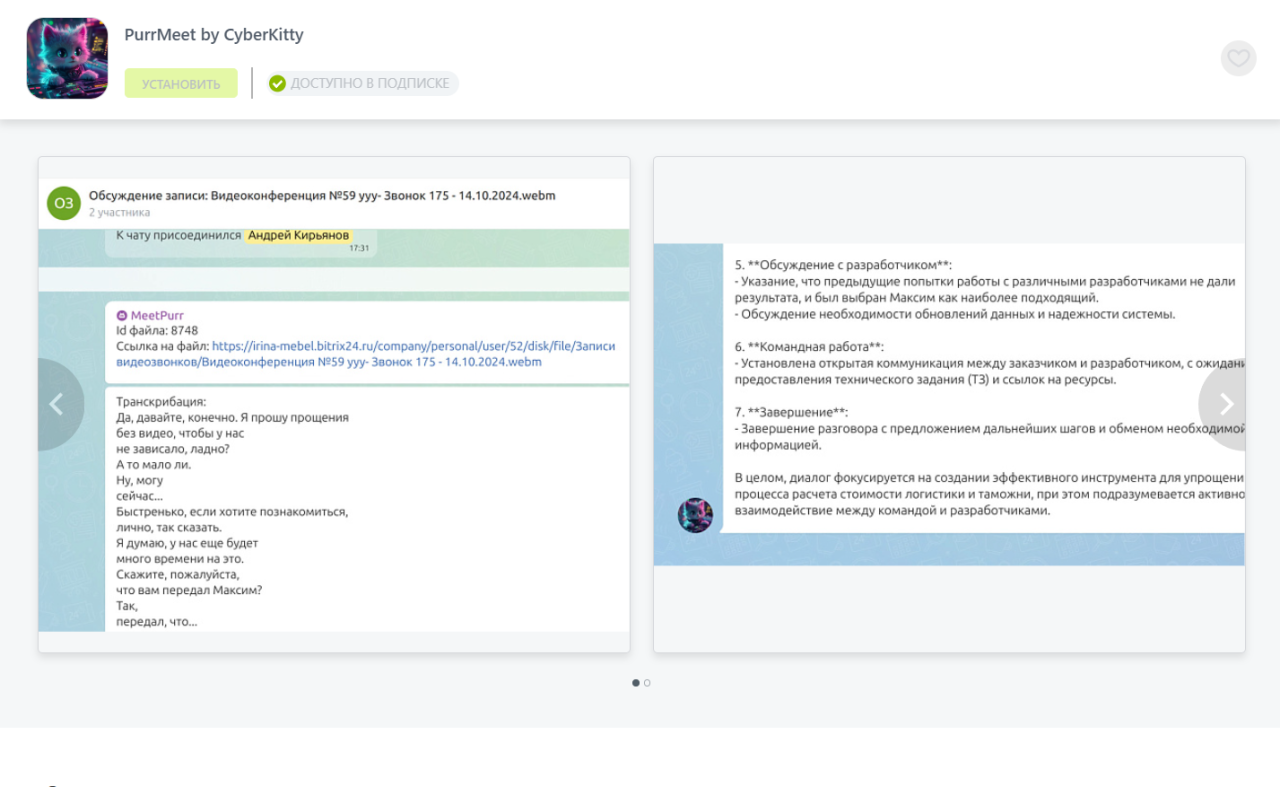
Task: Select the first carousel page dot
Action: [x=636, y=683]
